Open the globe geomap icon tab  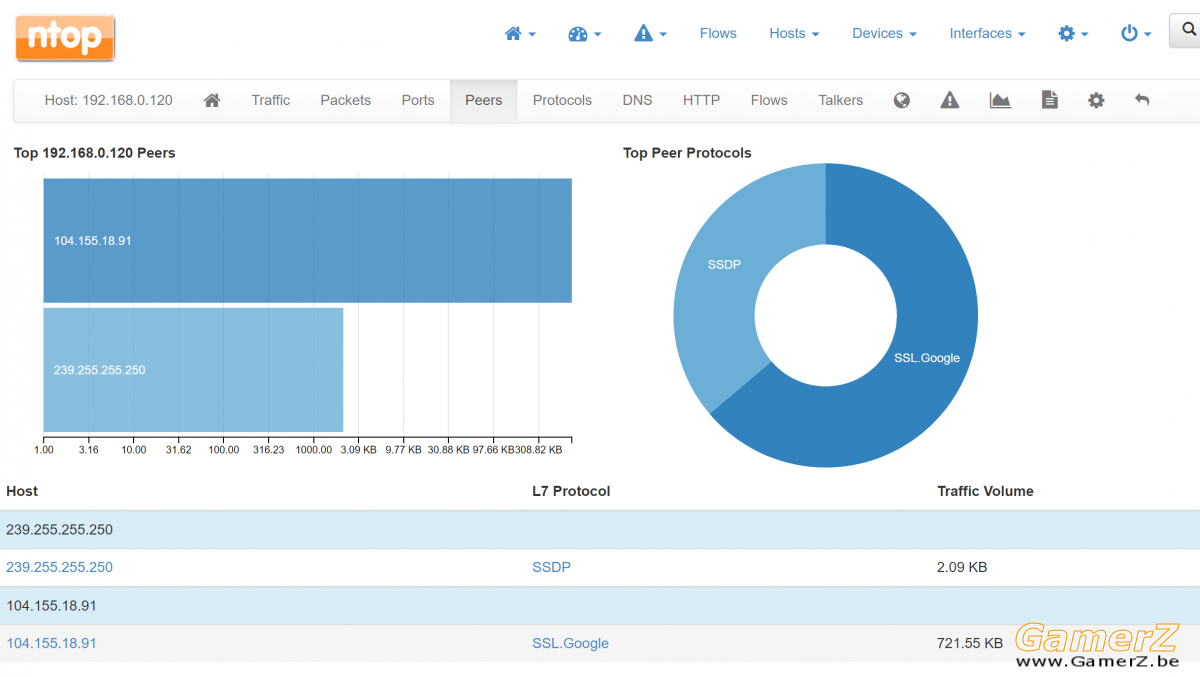point(902,100)
